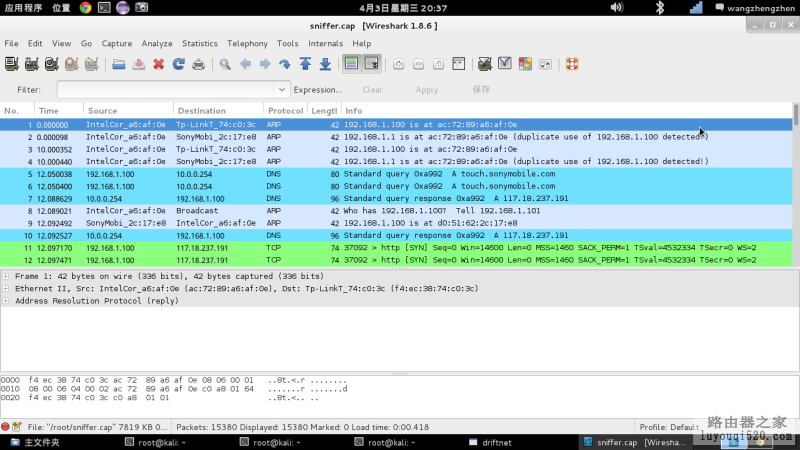Image resolution: width=800 pixels, height=450 pixels.
Task: Click the 保存 filter button
Action: (x=481, y=90)
